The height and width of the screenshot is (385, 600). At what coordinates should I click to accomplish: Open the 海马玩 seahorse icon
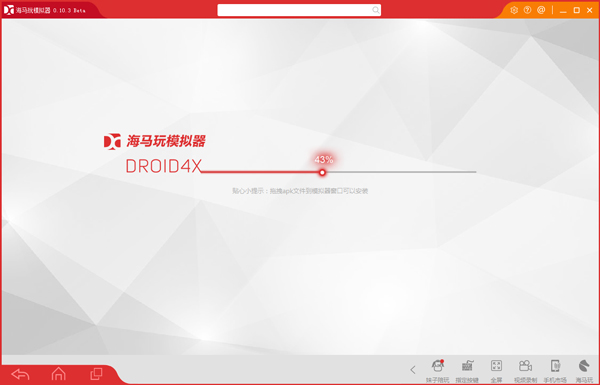click(584, 370)
